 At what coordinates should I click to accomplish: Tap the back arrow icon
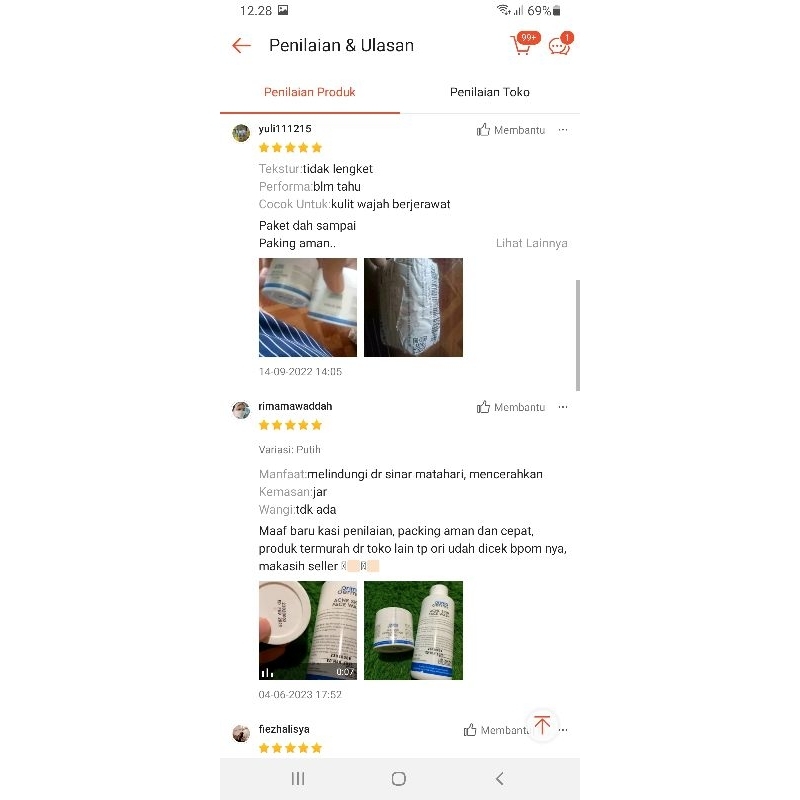(241, 45)
